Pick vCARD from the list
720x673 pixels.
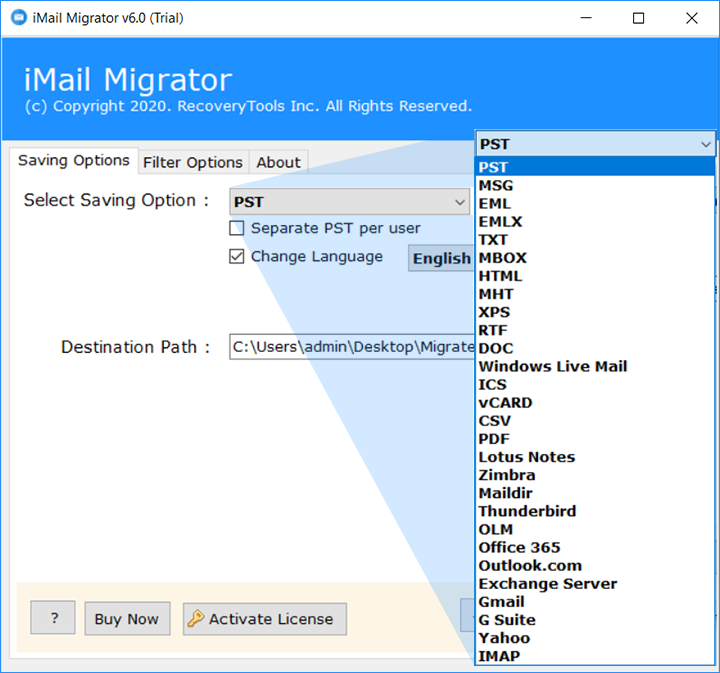(x=595, y=403)
